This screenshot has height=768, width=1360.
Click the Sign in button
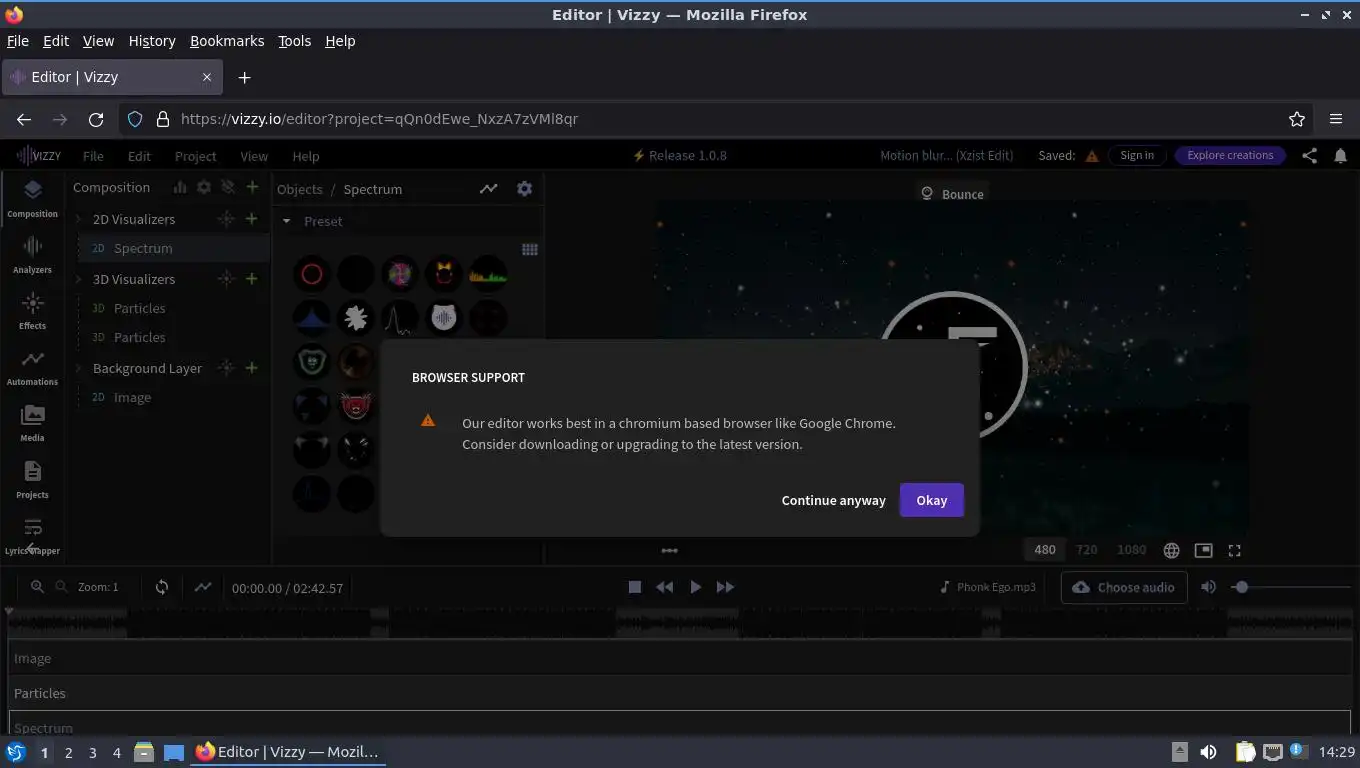pos(1137,155)
